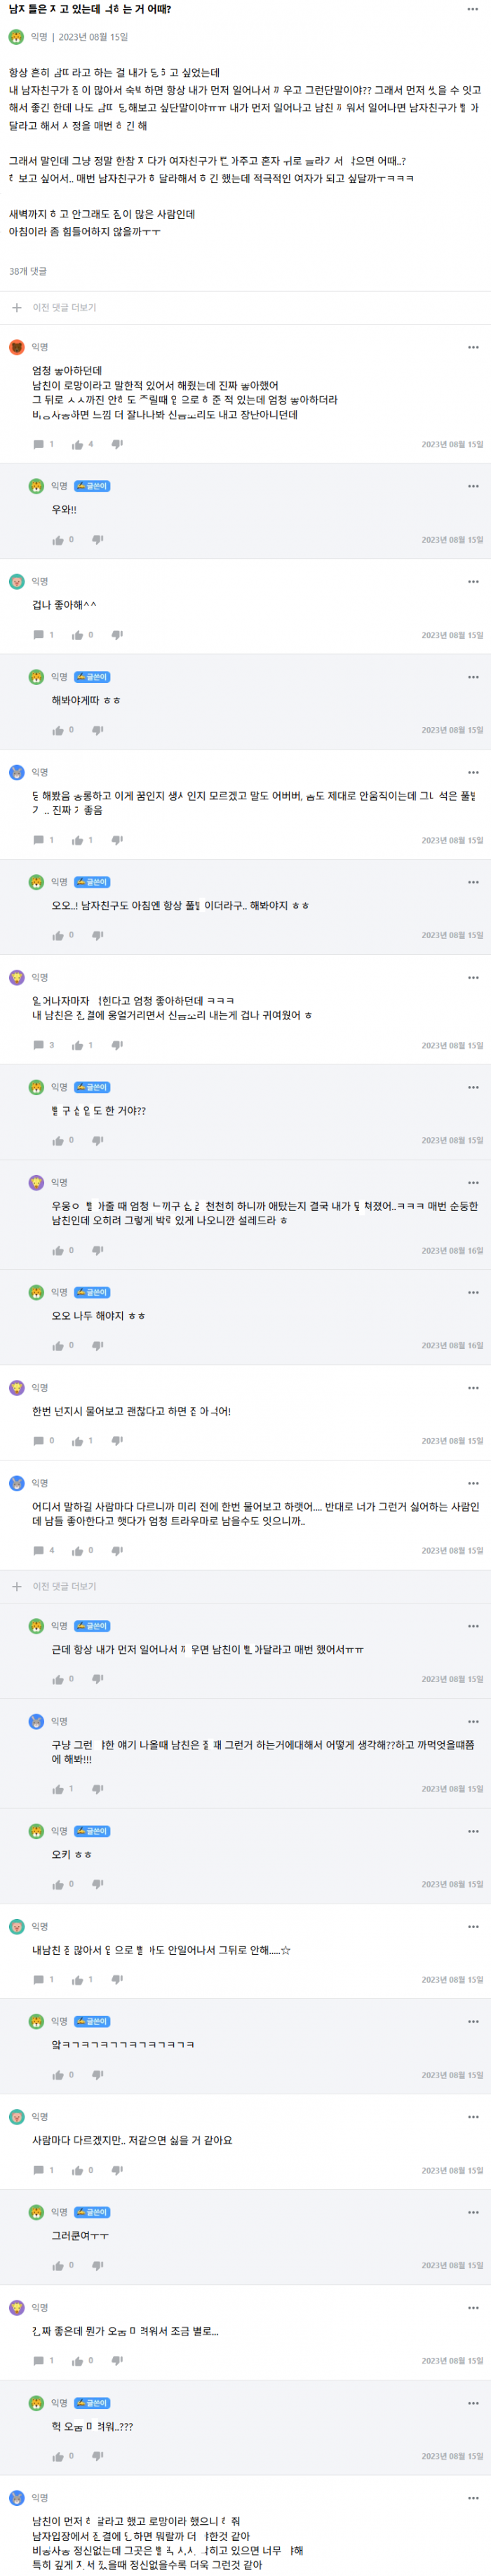Image resolution: width=491 pixels, height=2576 pixels.
Task: Thumbs-down the '헉 오줌 마려워..???' reply
Action: (97, 2456)
